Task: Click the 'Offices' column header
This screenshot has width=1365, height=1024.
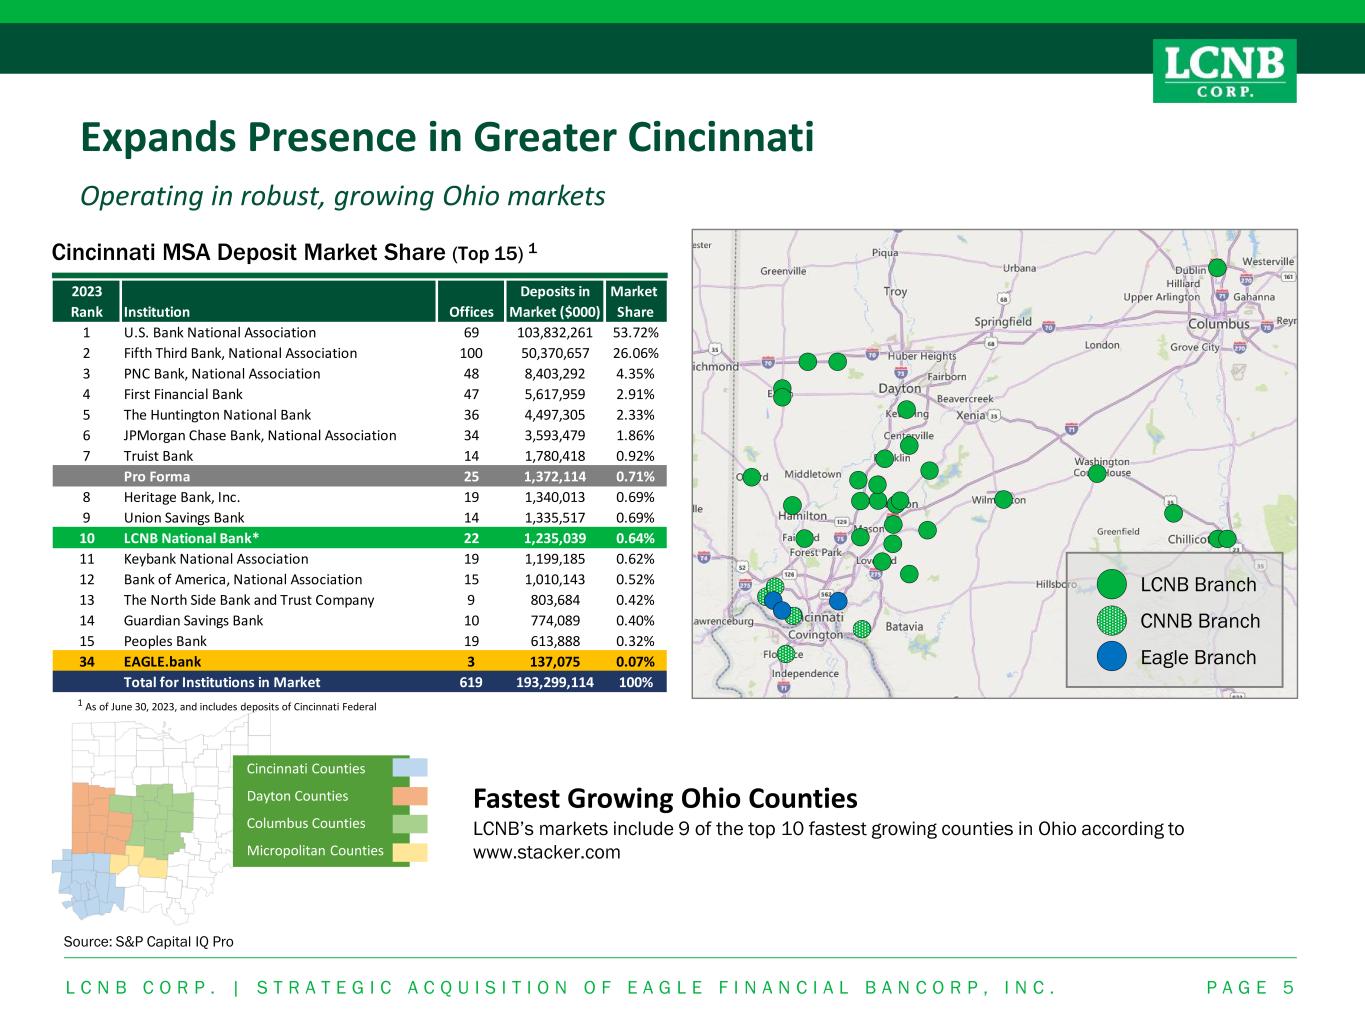Action: click(x=471, y=312)
